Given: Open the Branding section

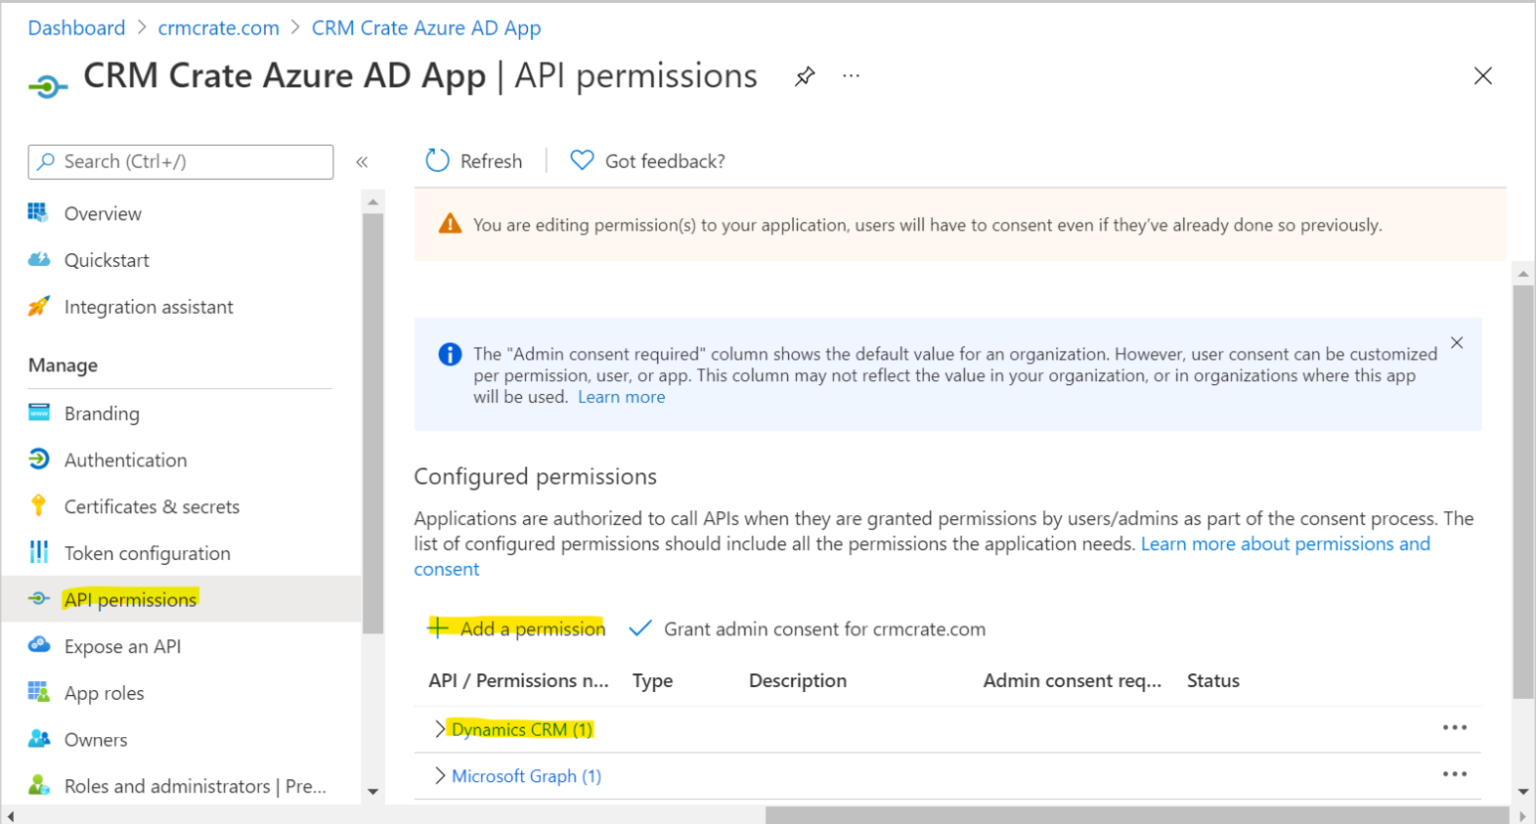Looking at the screenshot, I should coord(102,413).
